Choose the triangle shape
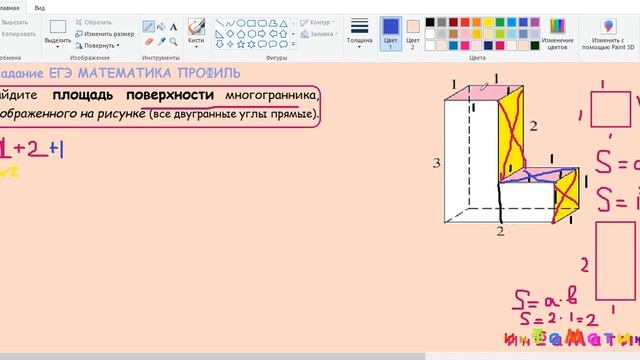Image resolution: width=640 pixels, height=360 pixels. (x=283, y=23)
